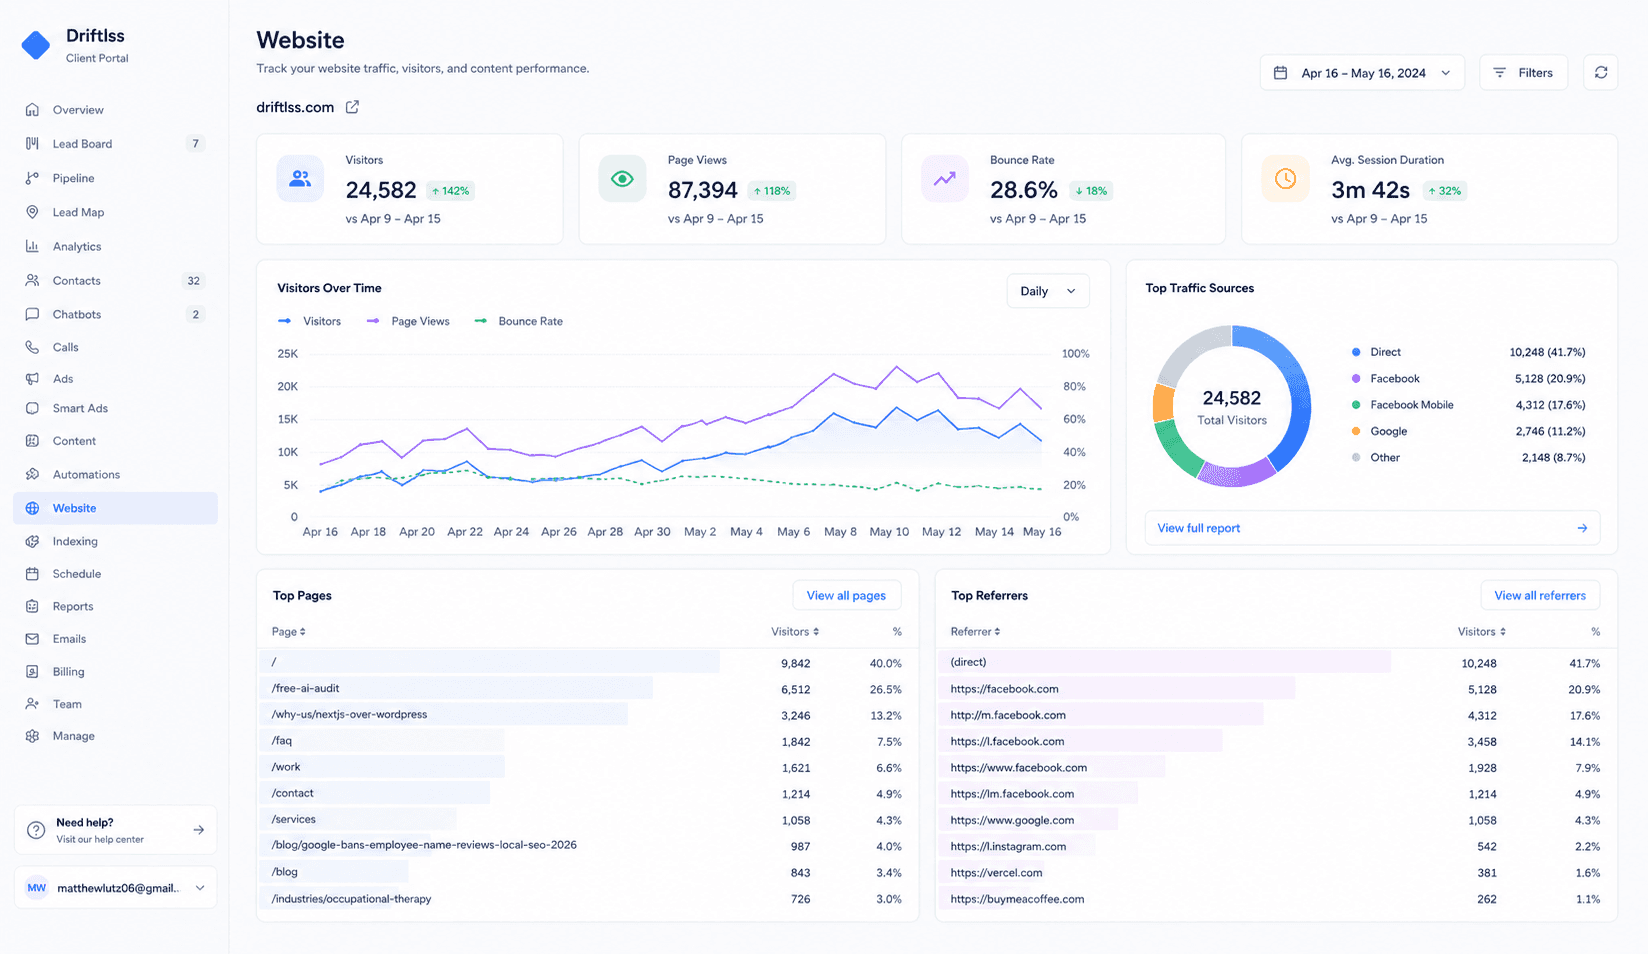Click the Schedule calendar icon
The height and width of the screenshot is (954, 1648).
pyautogui.click(x=32, y=574)
